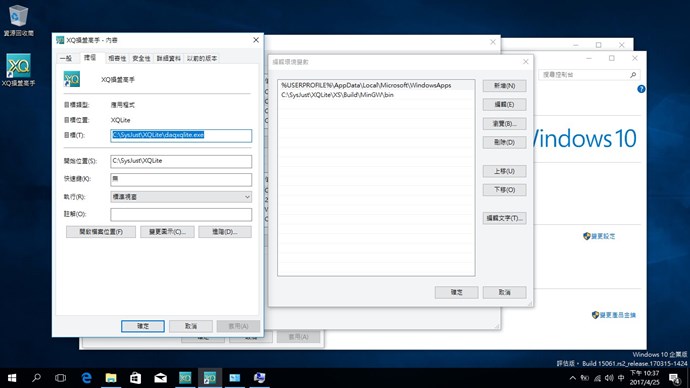Open the Action Center notification icon
This screenshot has width=690, height=388.
675,378
